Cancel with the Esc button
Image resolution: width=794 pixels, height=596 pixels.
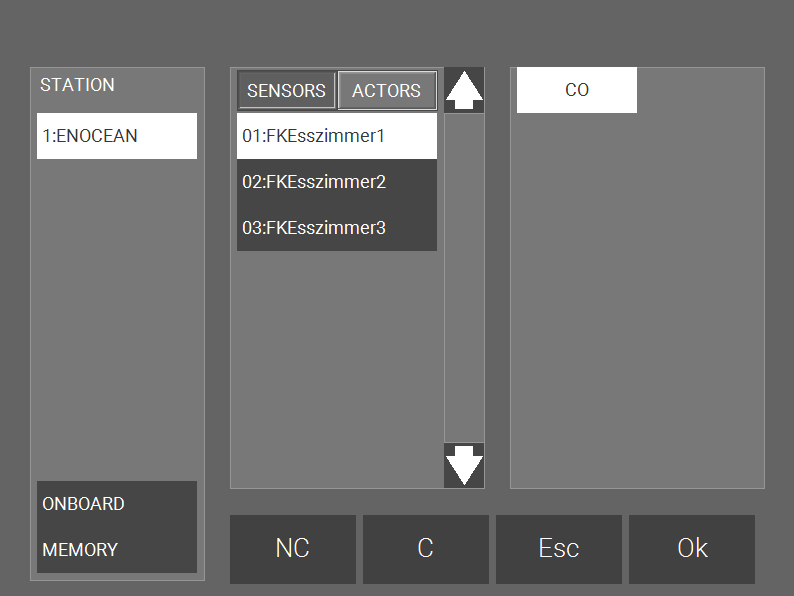tap(558, 548)
